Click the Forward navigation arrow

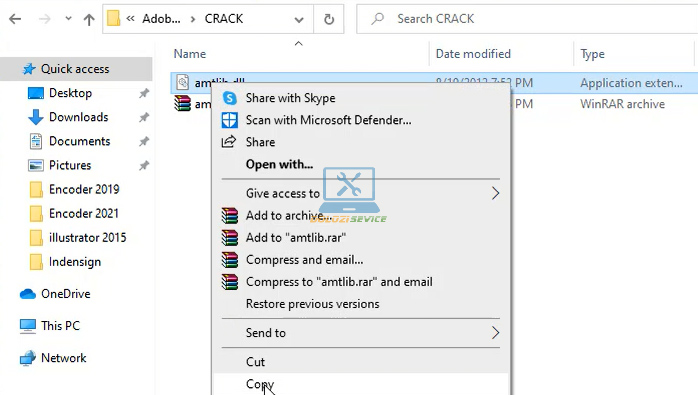tap(45, 19)
